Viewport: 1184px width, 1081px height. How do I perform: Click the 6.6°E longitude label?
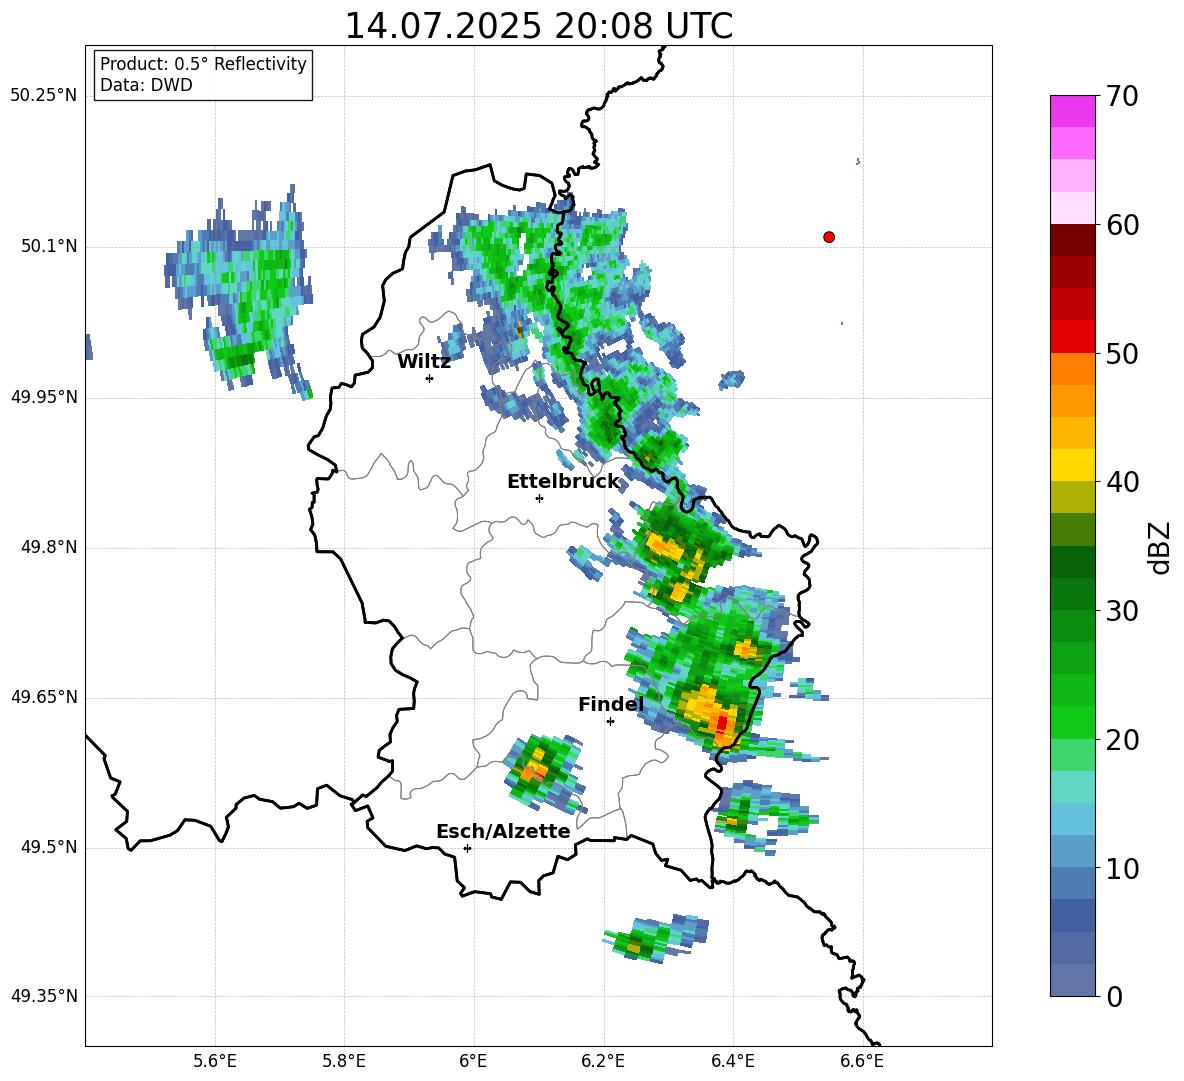tap(862, 1062)
